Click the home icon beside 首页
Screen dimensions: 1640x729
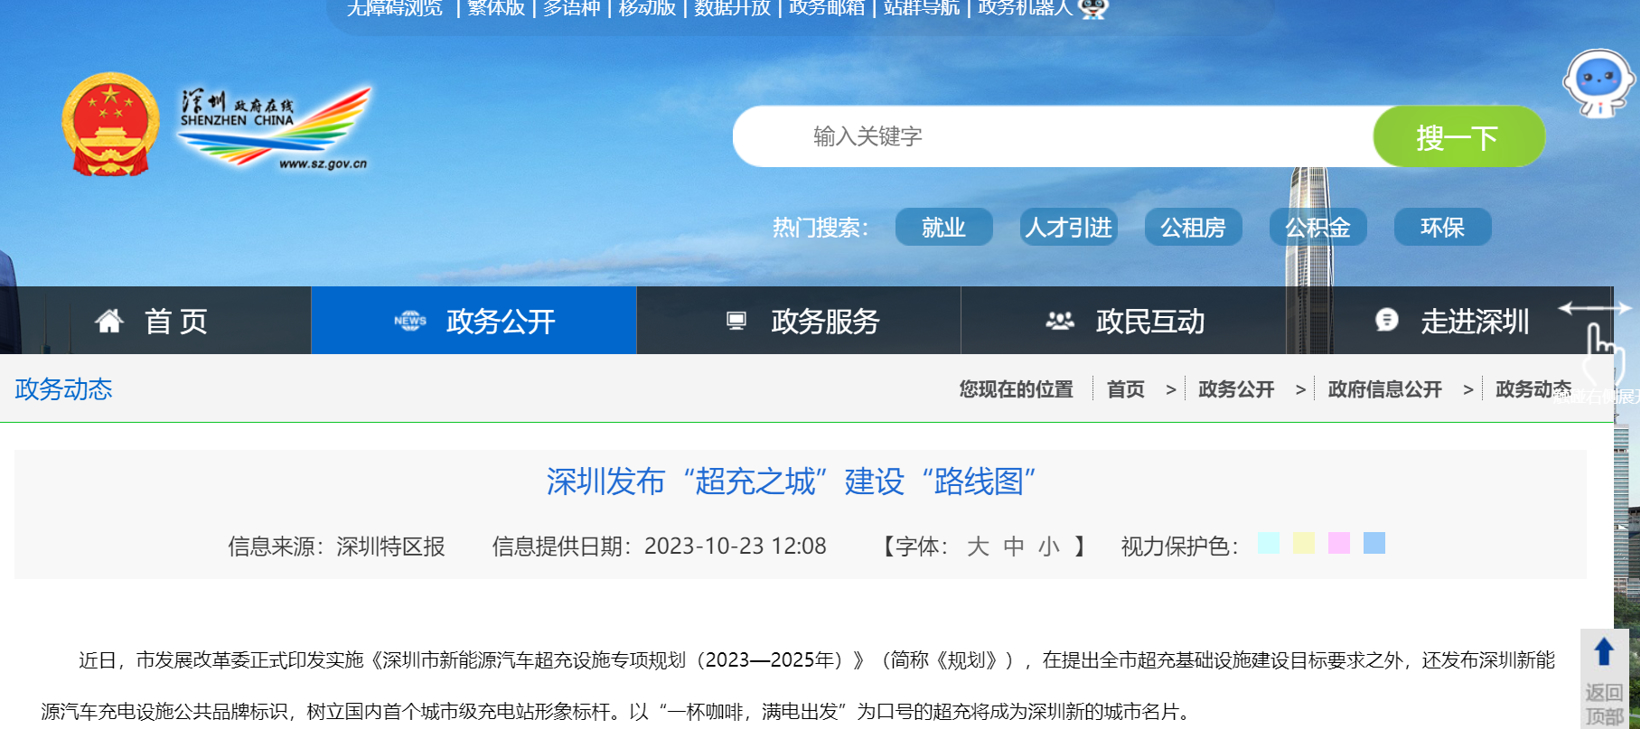(109, 321)
